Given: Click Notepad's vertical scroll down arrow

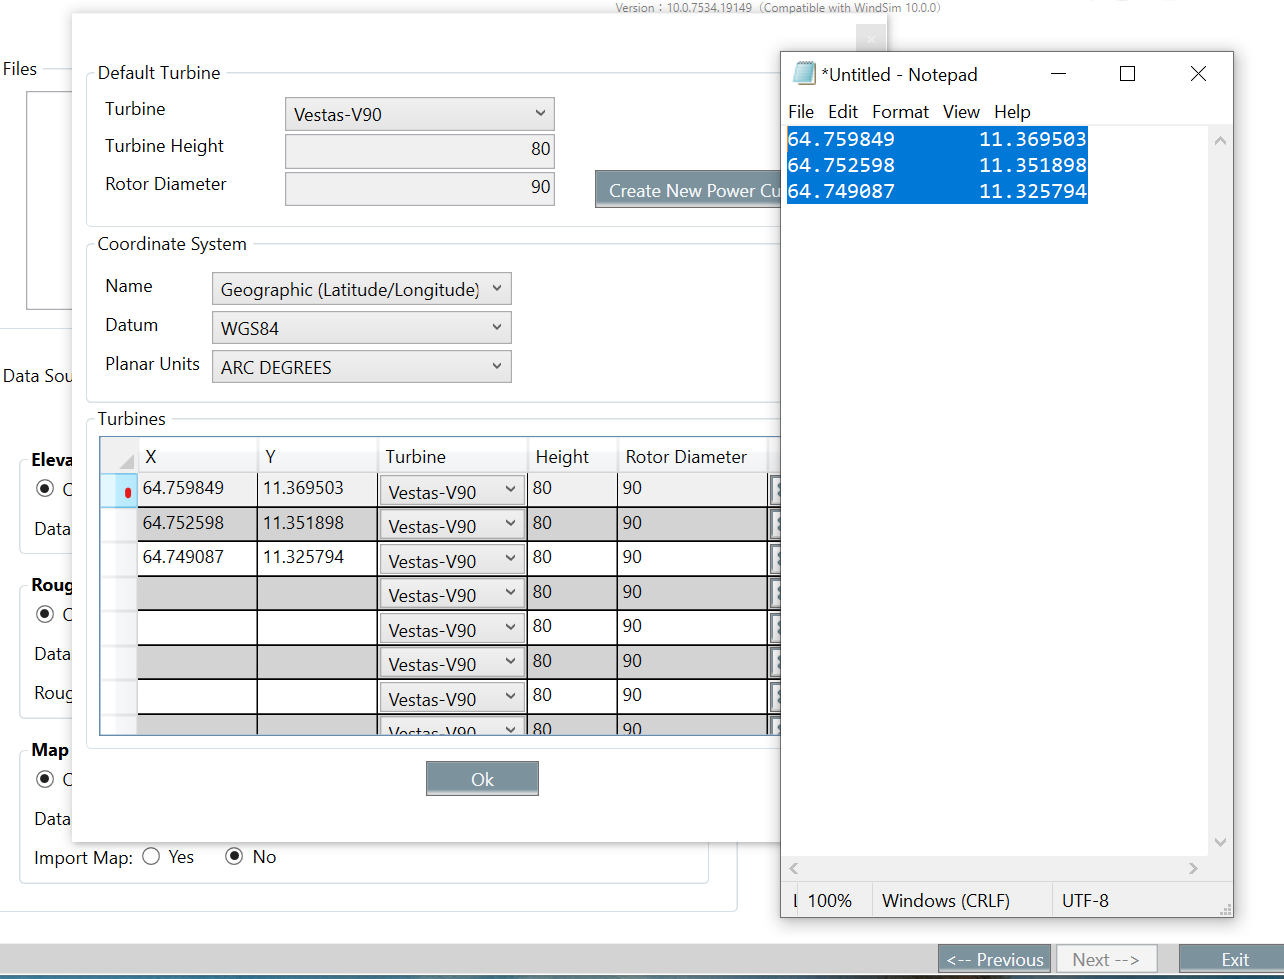Looking at the screenshot, I should [x=1220, y=843].
